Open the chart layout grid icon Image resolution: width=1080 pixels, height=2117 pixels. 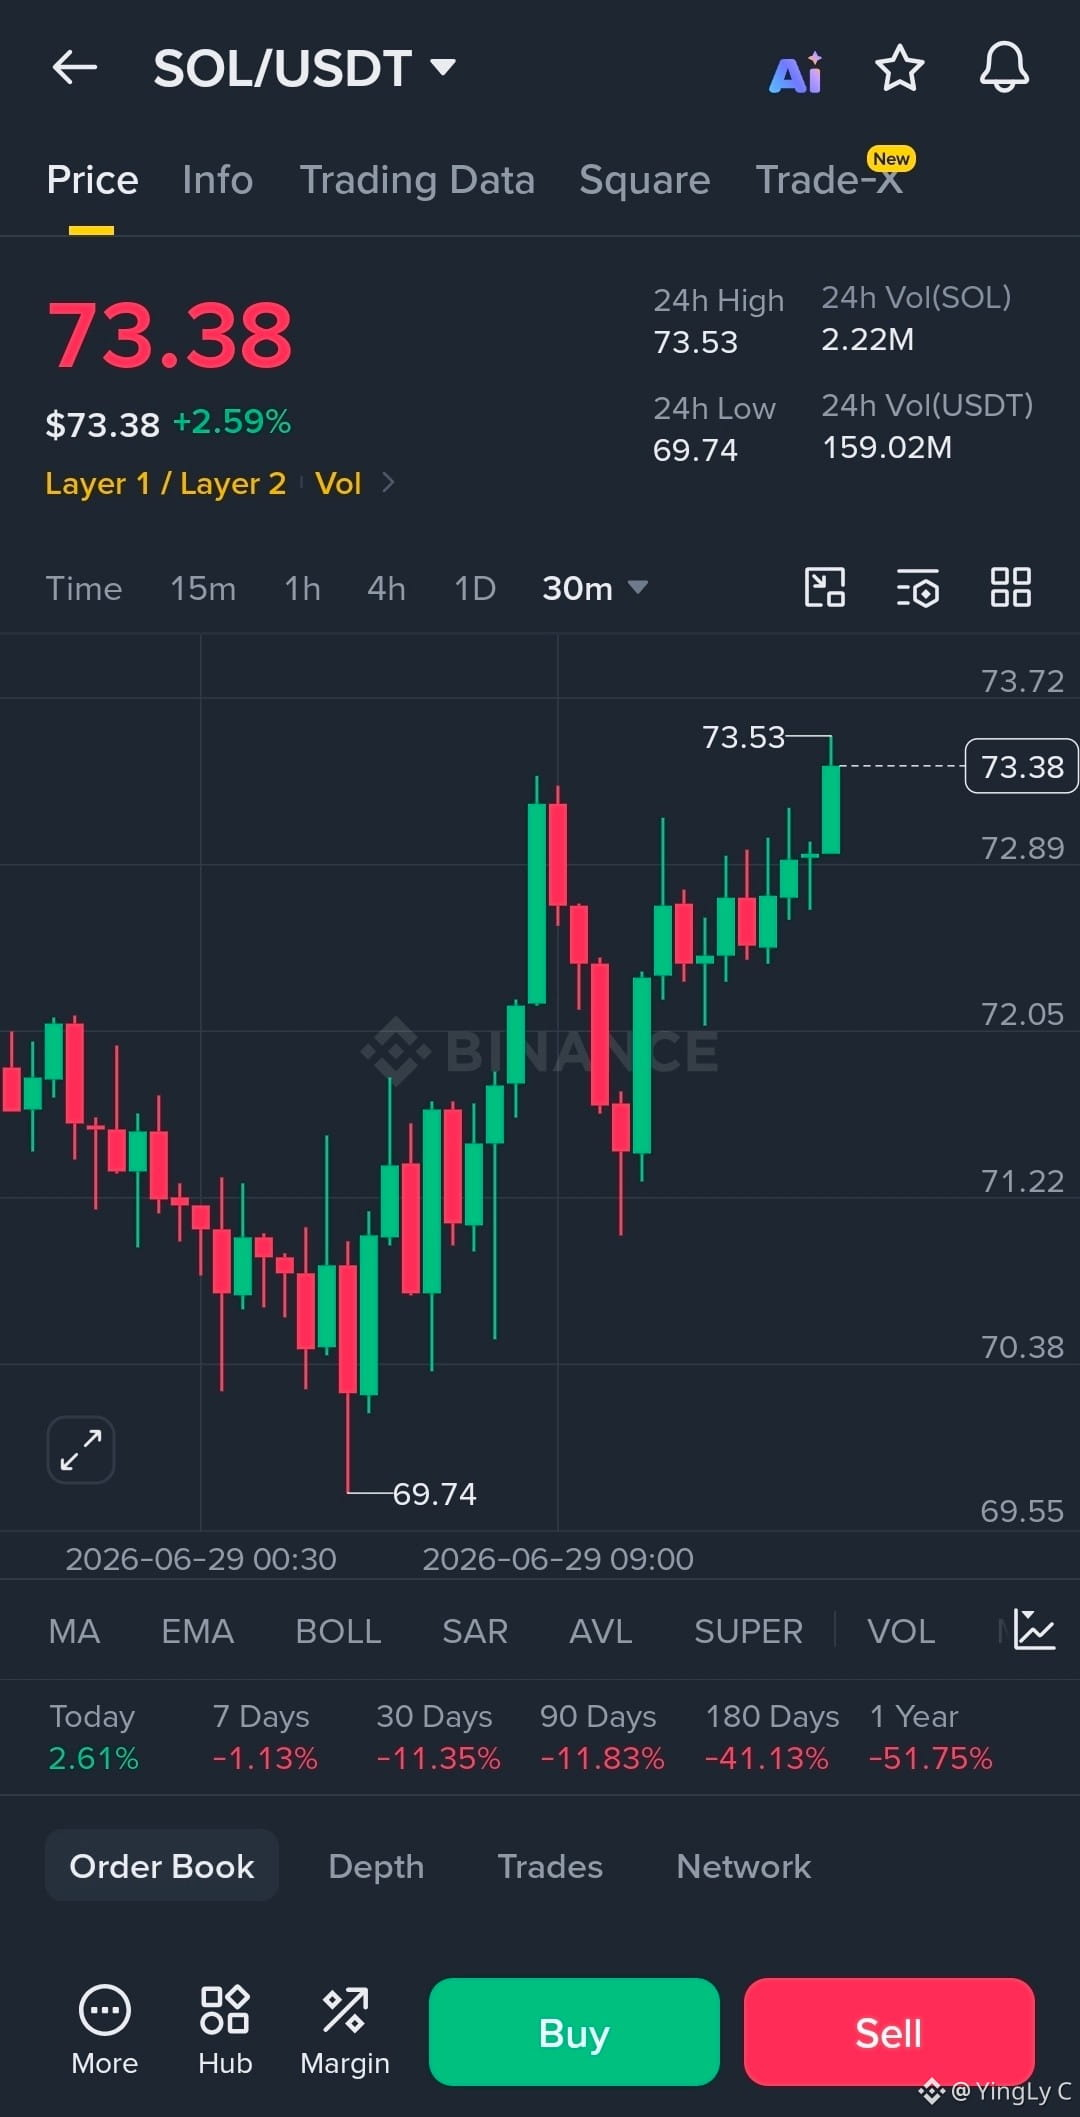click(x=1010, y=587)
